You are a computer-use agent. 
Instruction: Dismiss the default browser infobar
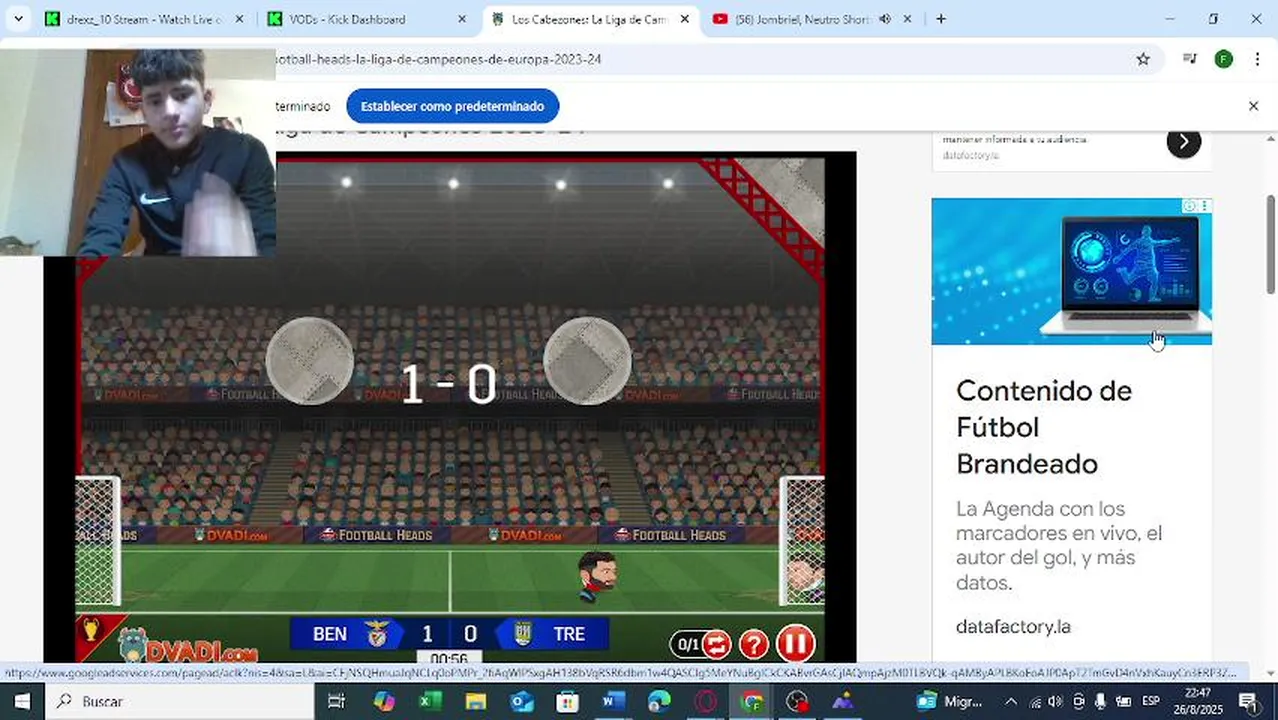tap(1253, 106)
